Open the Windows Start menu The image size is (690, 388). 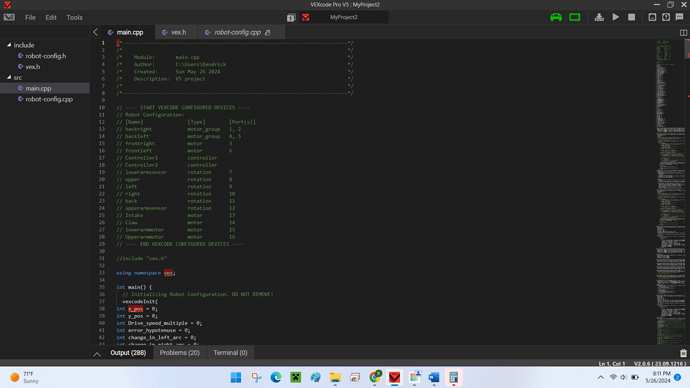pyautogui.click(x=236, y=377)
